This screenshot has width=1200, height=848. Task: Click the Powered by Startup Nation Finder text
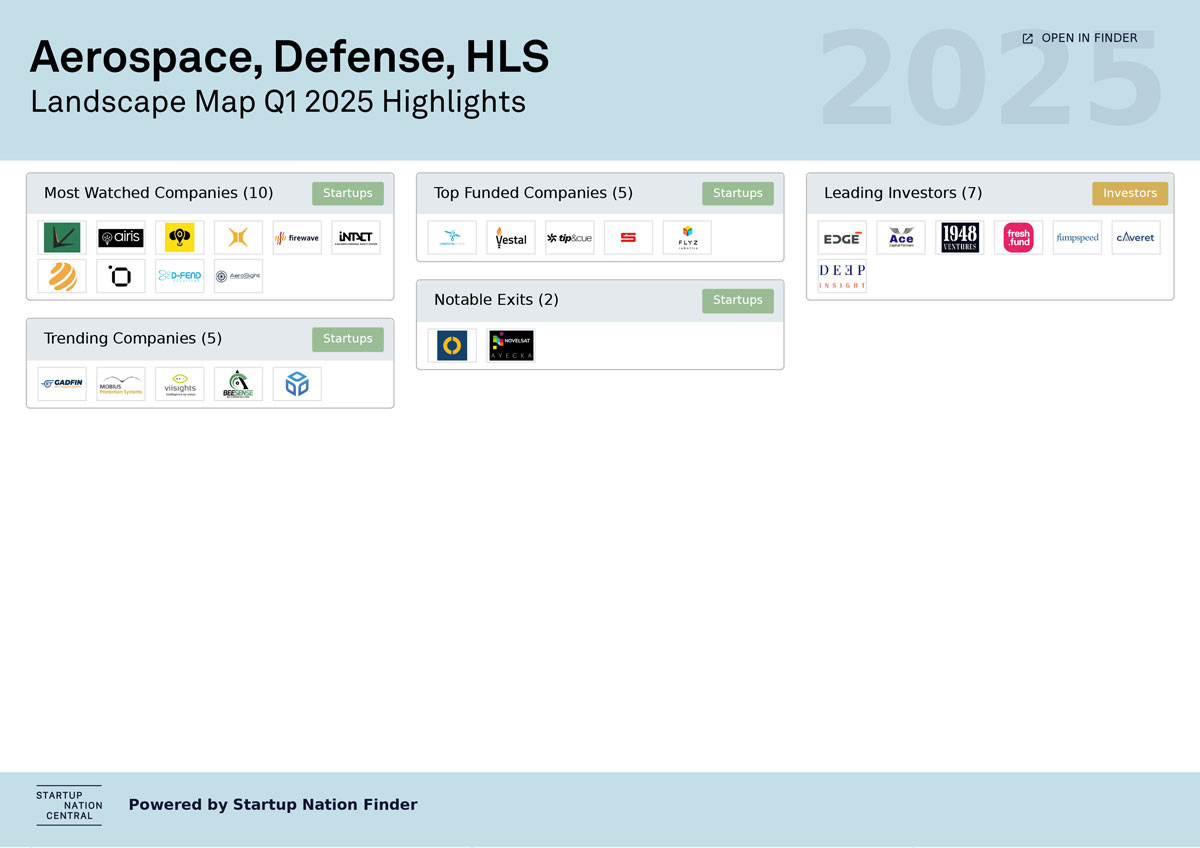[273, 805]
